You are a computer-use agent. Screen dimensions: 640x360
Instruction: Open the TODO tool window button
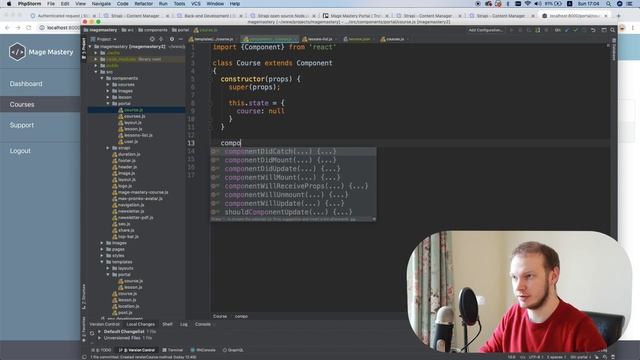click(x=101, y=350)
